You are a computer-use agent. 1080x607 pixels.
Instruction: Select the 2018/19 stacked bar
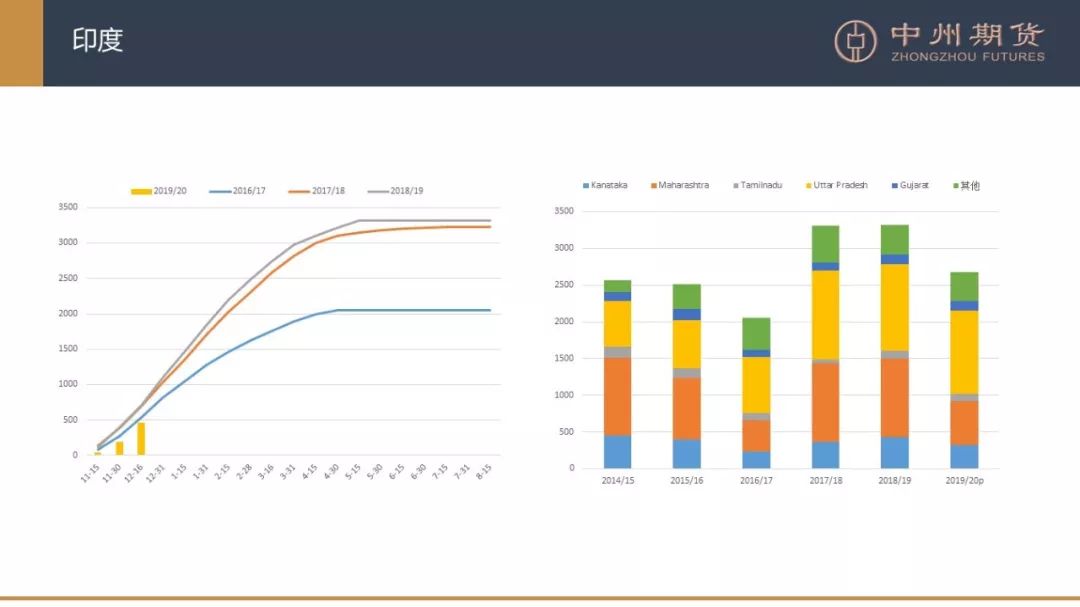pyautogui.click(x=895, y=347)
